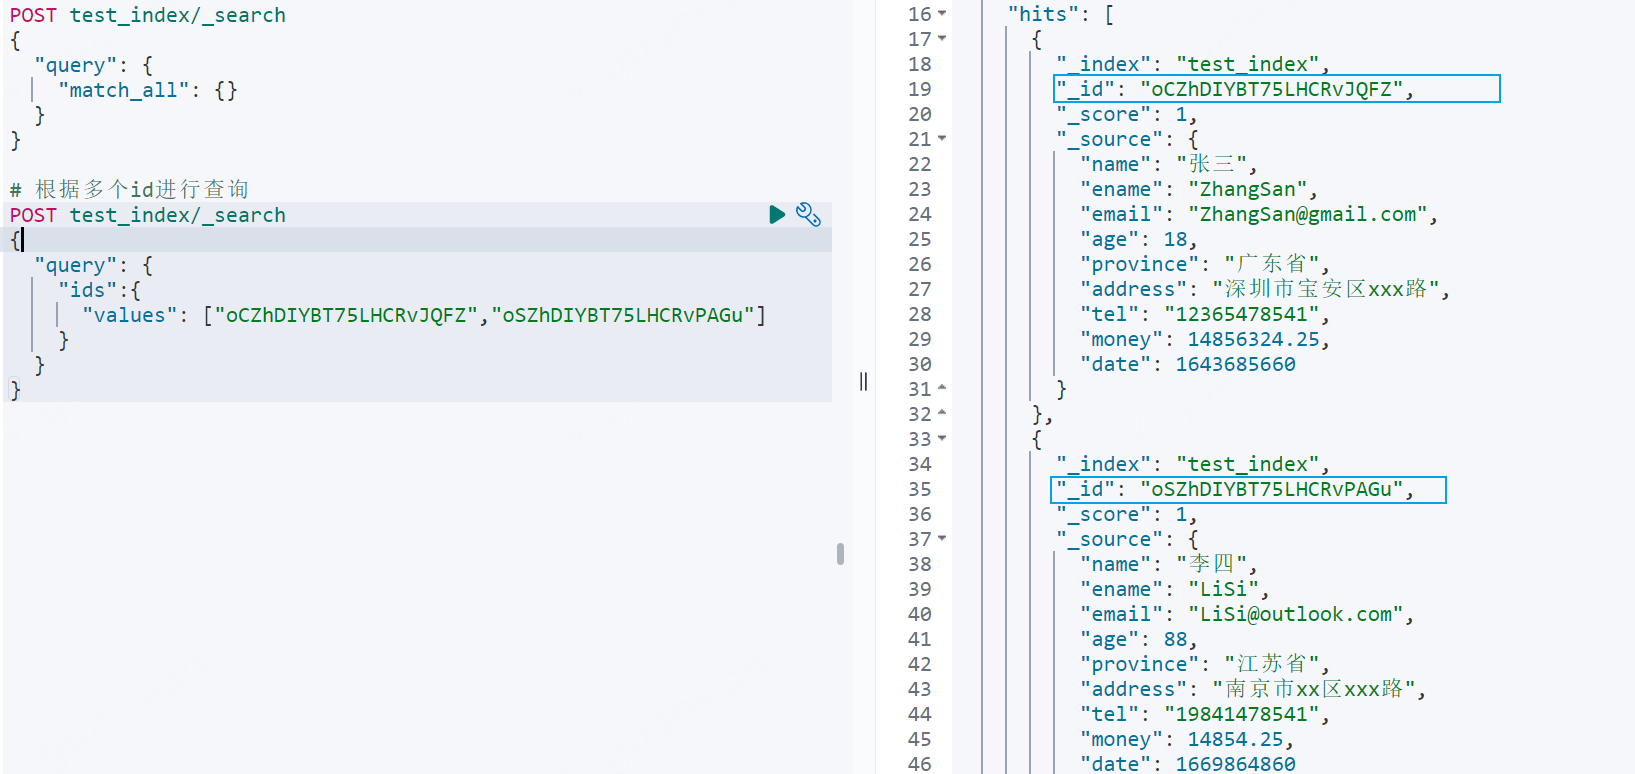This screenshot has width=1635, height=774.
Task: Click the "_score": 1 entry on line 20
Action: [x=1127, y=114]
